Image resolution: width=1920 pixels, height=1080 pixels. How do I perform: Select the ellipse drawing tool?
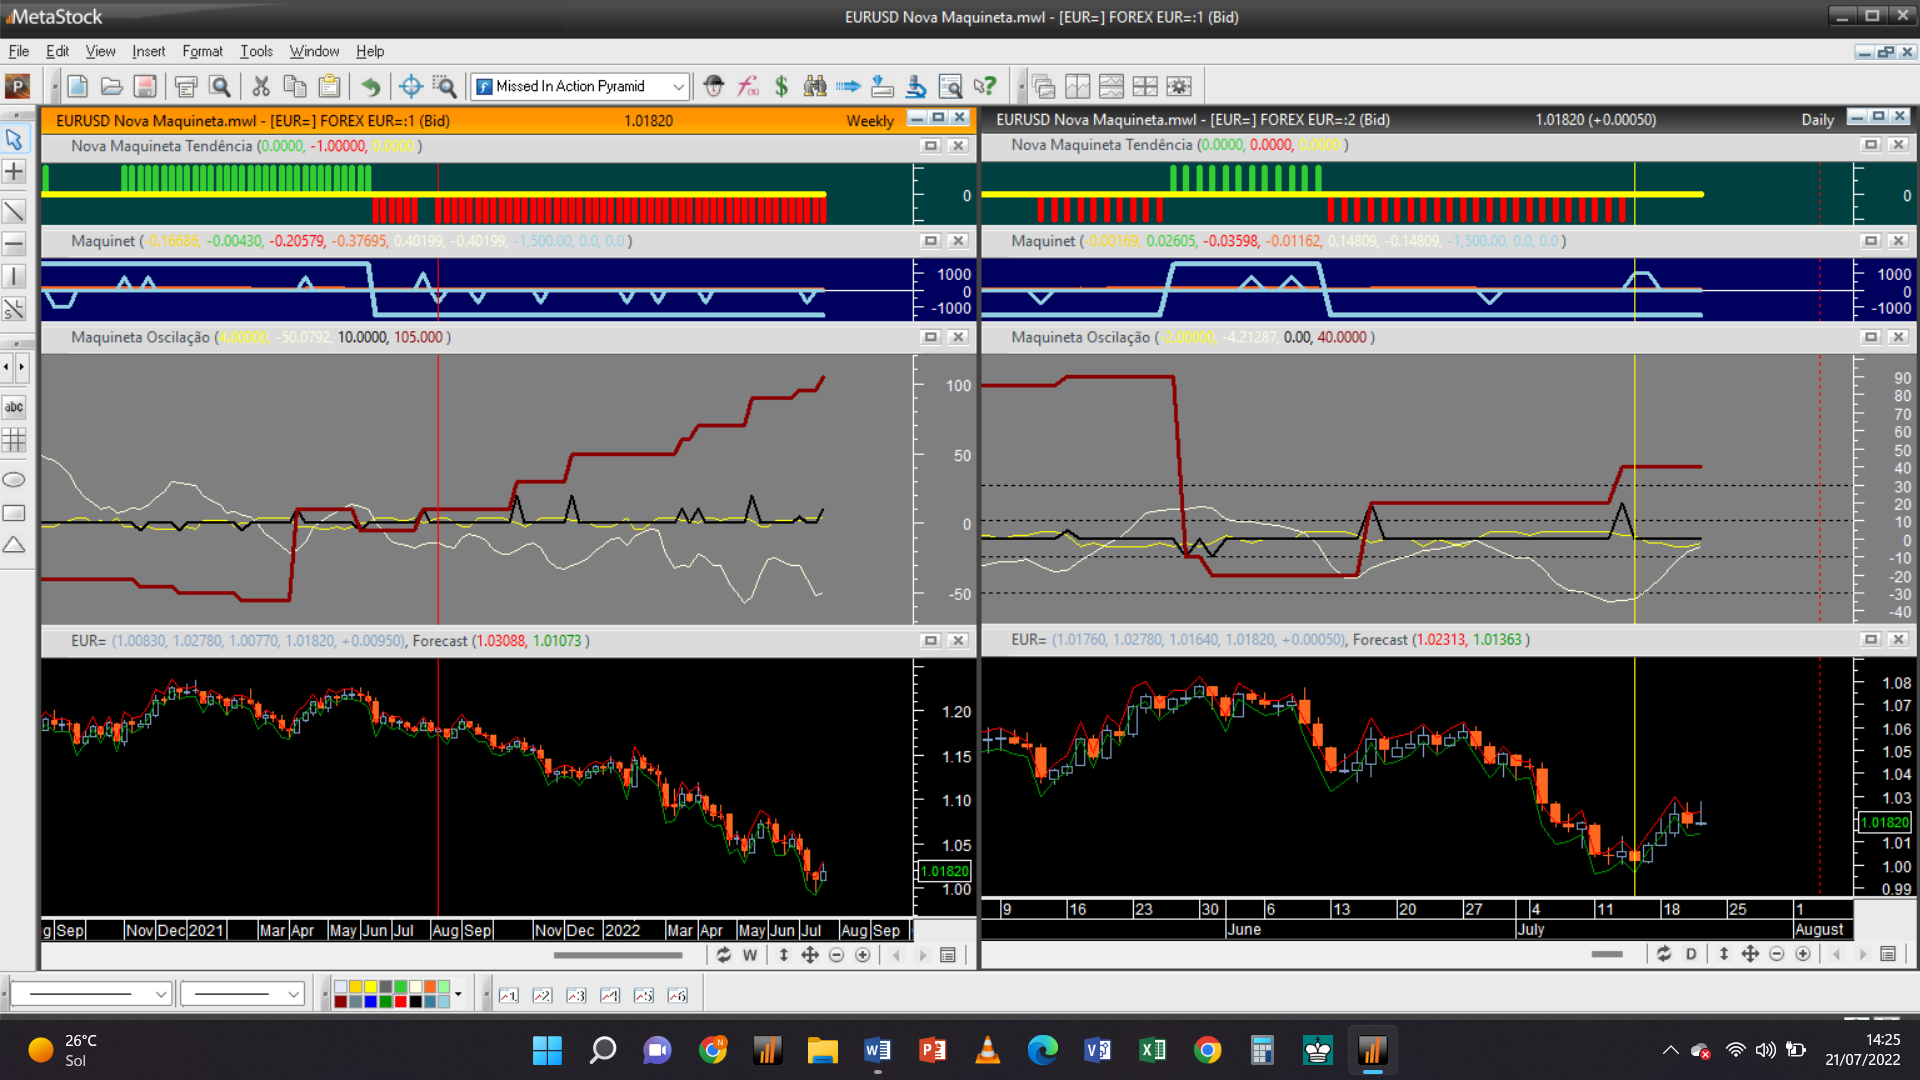click(x=14, y=480)
